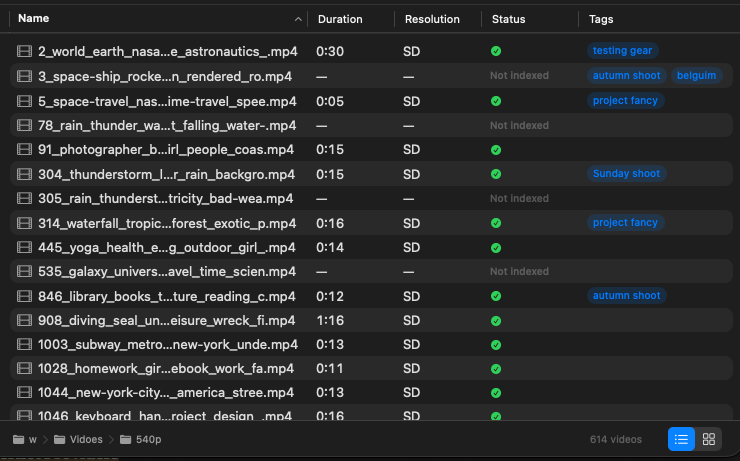The image size is (740, 461).
Task: Click 'autumn shoot' tag on 846_library_books row
Action: click(626, 295)
